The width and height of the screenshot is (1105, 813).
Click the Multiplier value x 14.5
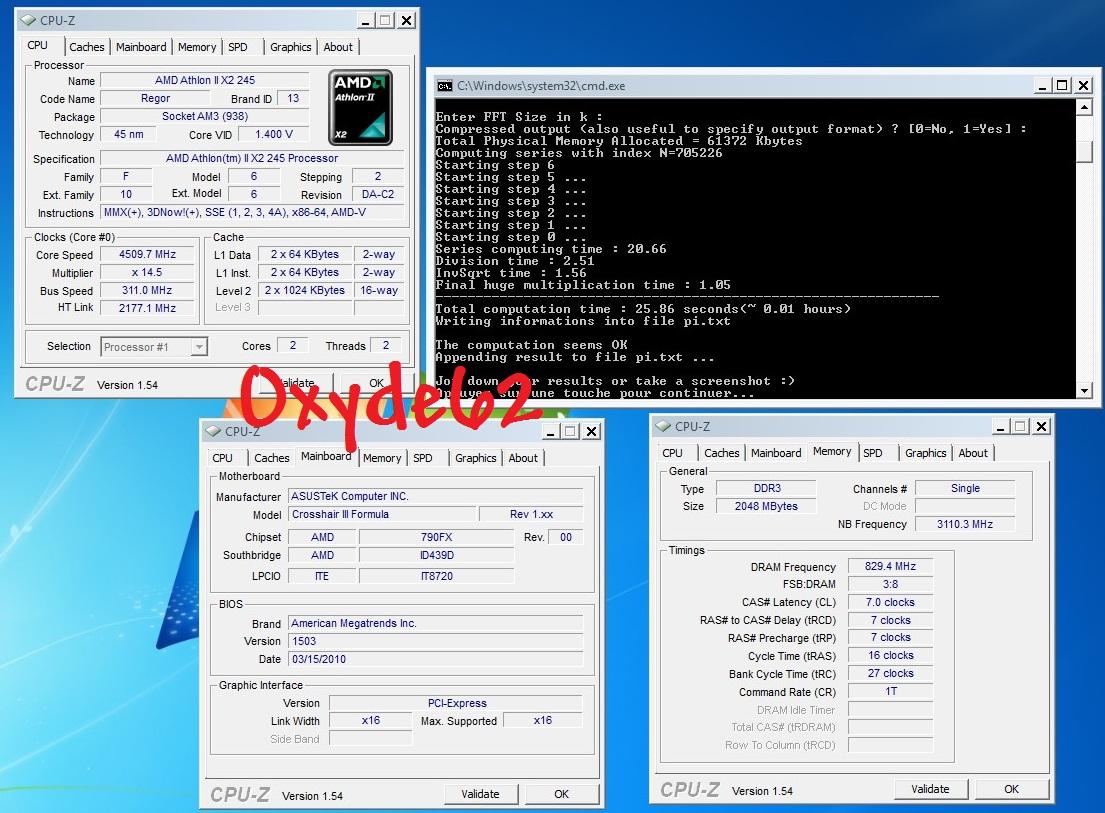click(147, 272)
